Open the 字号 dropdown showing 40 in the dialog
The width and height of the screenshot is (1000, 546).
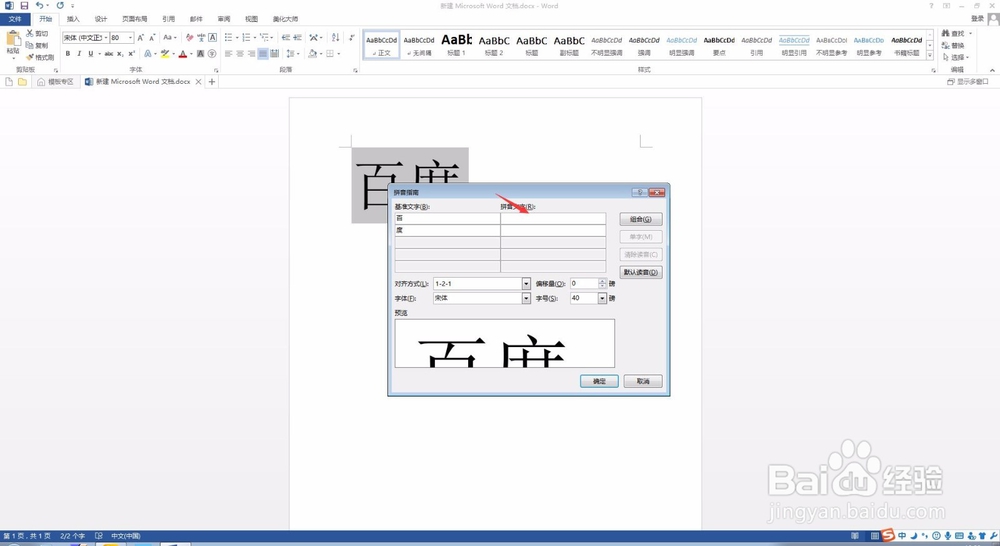[602, 298]
